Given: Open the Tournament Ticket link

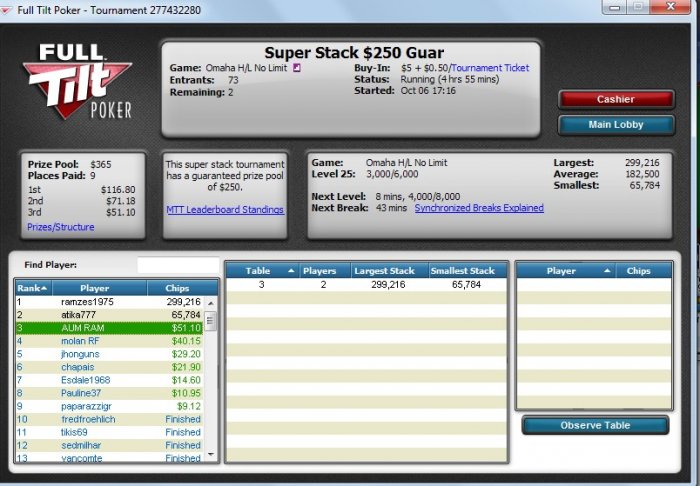Looking at the screenshot, I should click(490, 68).
